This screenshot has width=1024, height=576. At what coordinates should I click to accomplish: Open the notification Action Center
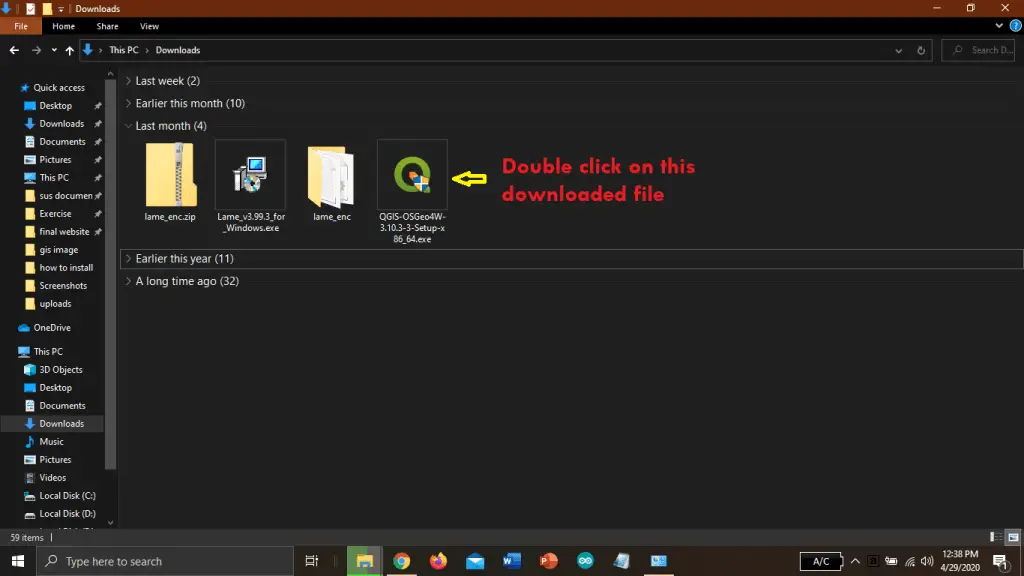point(1001,561)
